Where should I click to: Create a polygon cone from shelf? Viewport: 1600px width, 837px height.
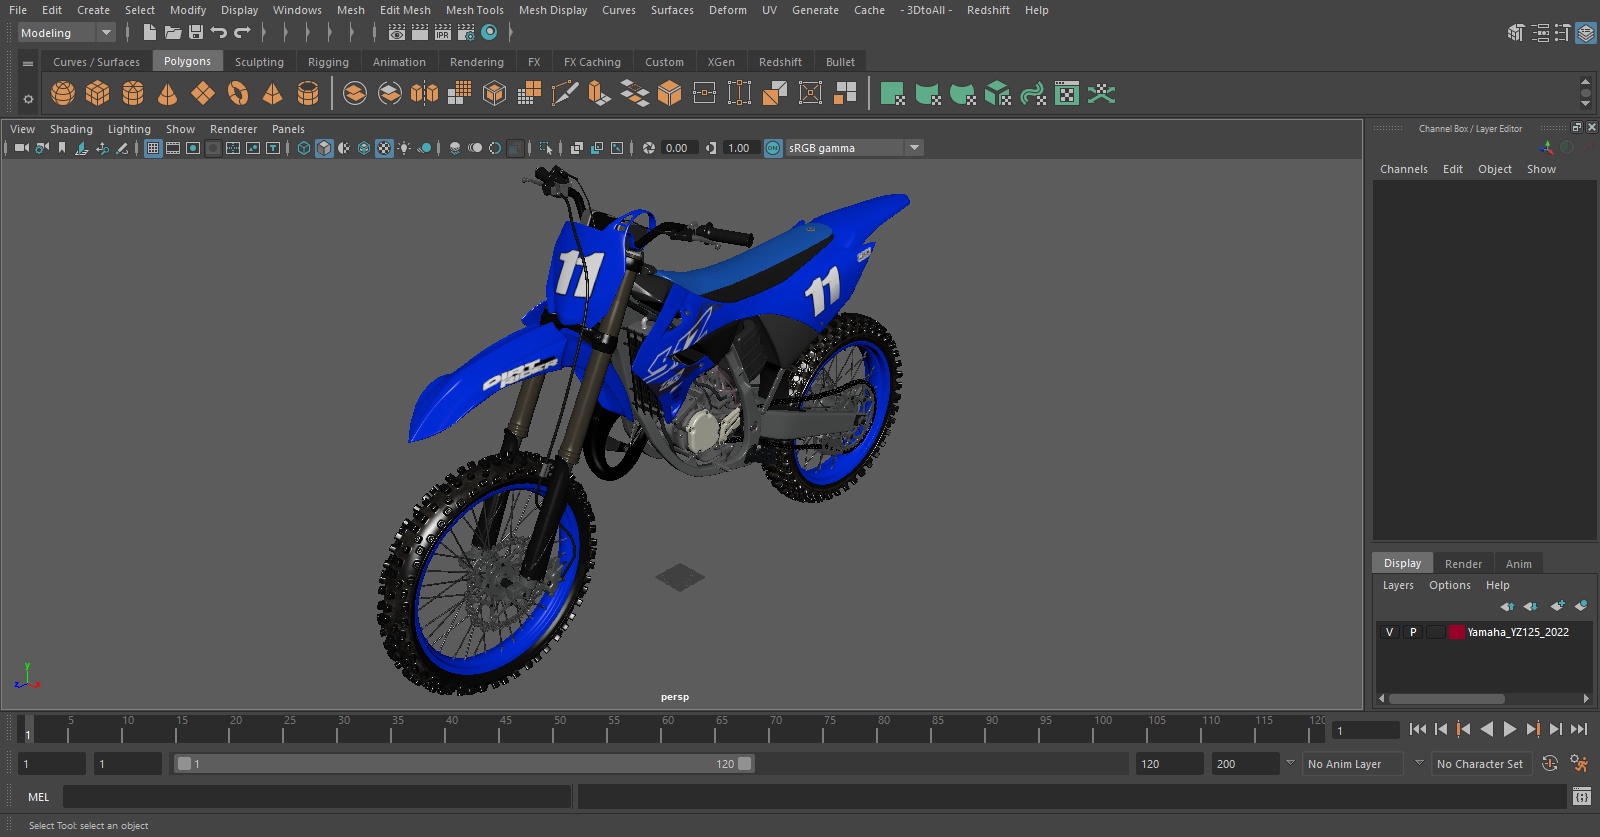coord(168,94)
